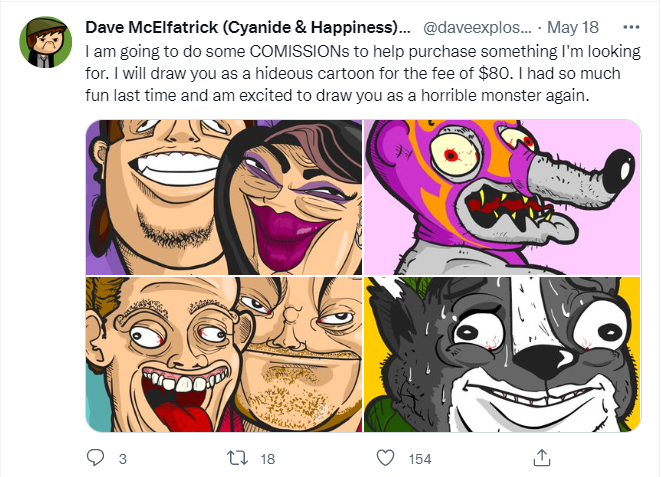Click the reply speech bubble icon
661x477 pixels.
[96, 457]
